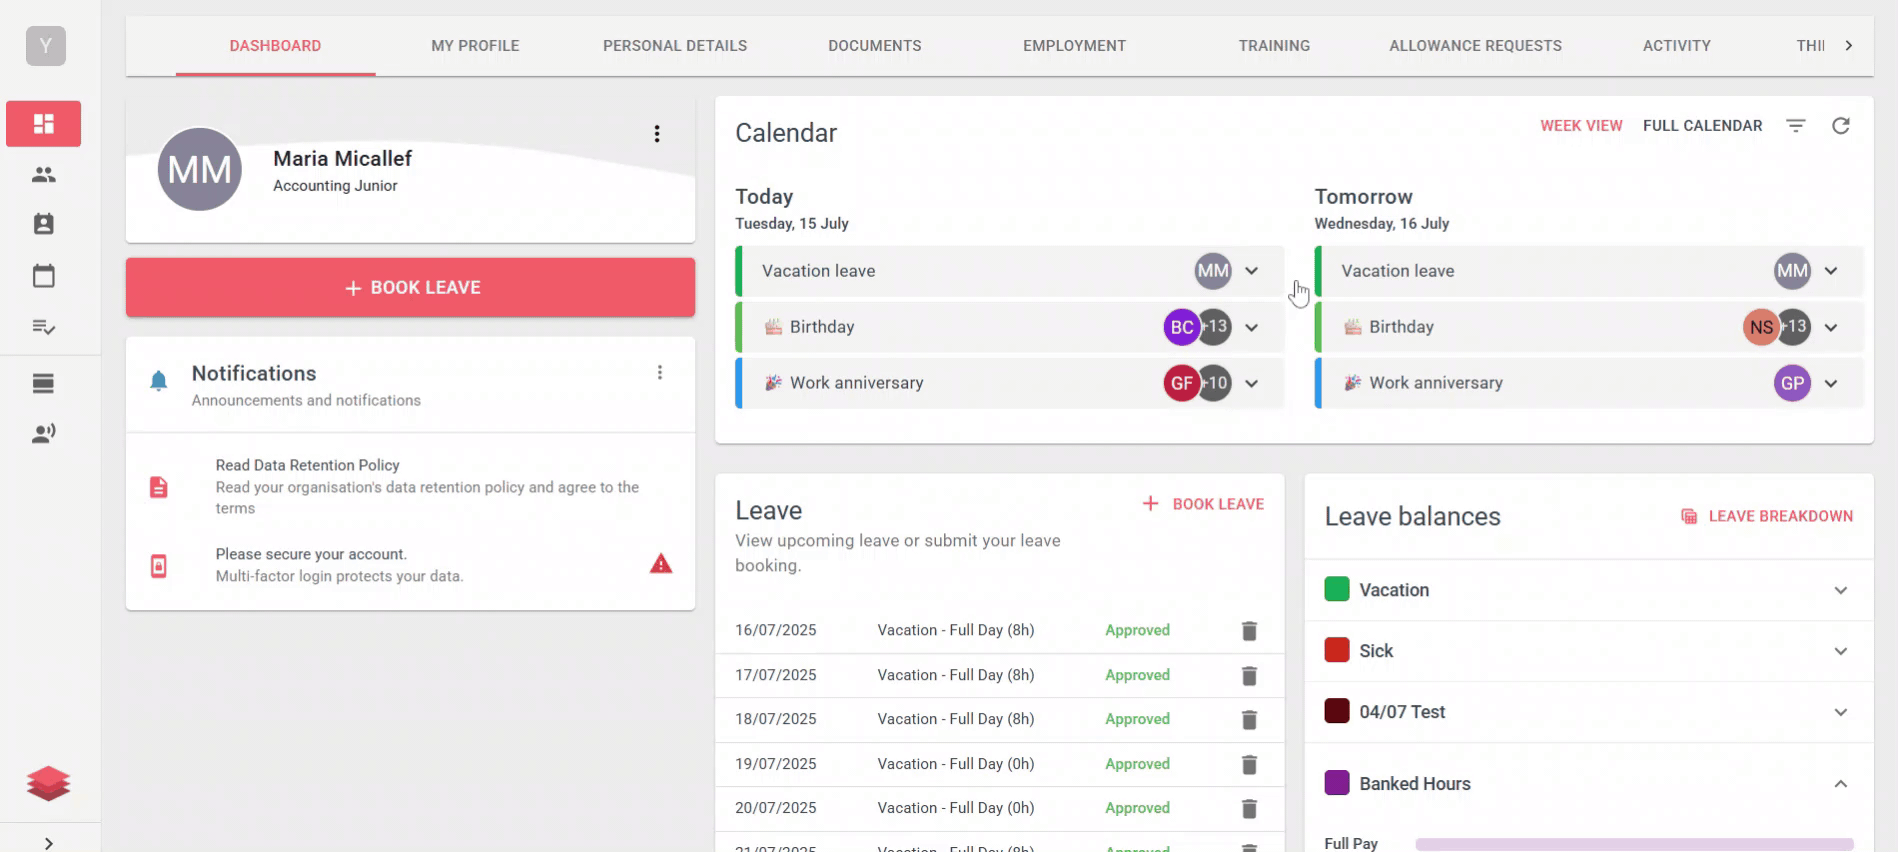
Task: Click the Data Retention Policy document icon
Action: click(158, 487)
